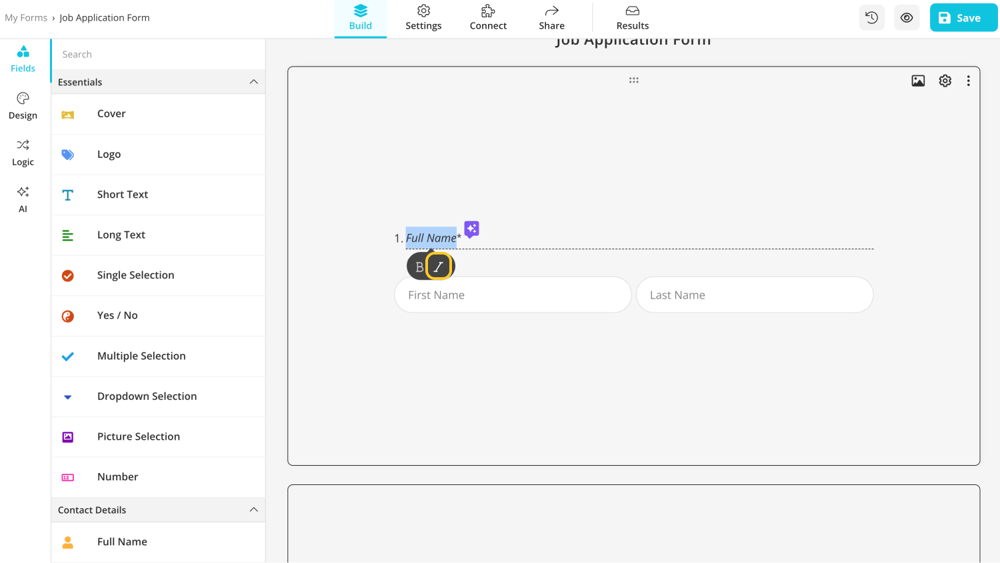The width and height of the screenshot is (1000, 563).
Task: Add a Long Text field
Action: pos(158,235)
